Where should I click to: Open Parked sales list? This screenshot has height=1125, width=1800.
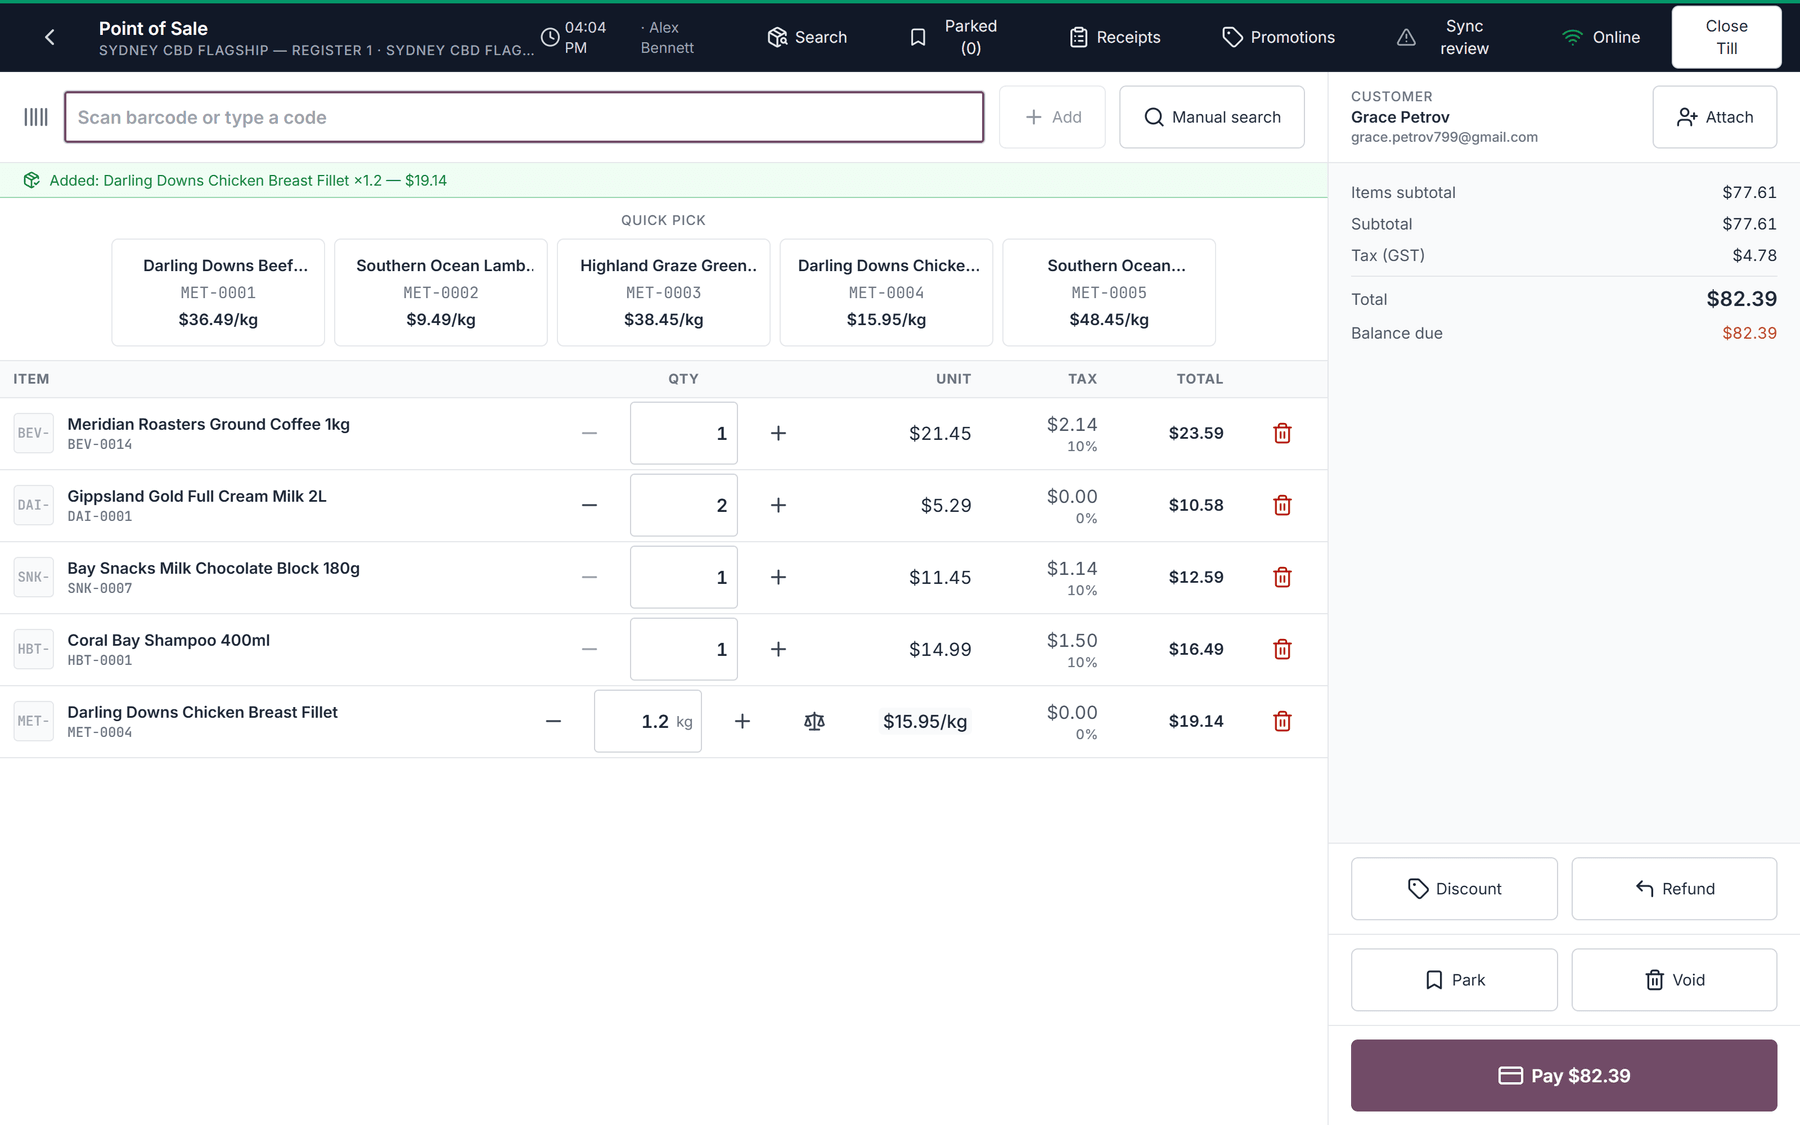pyautogui.click(x=954, y=37)
